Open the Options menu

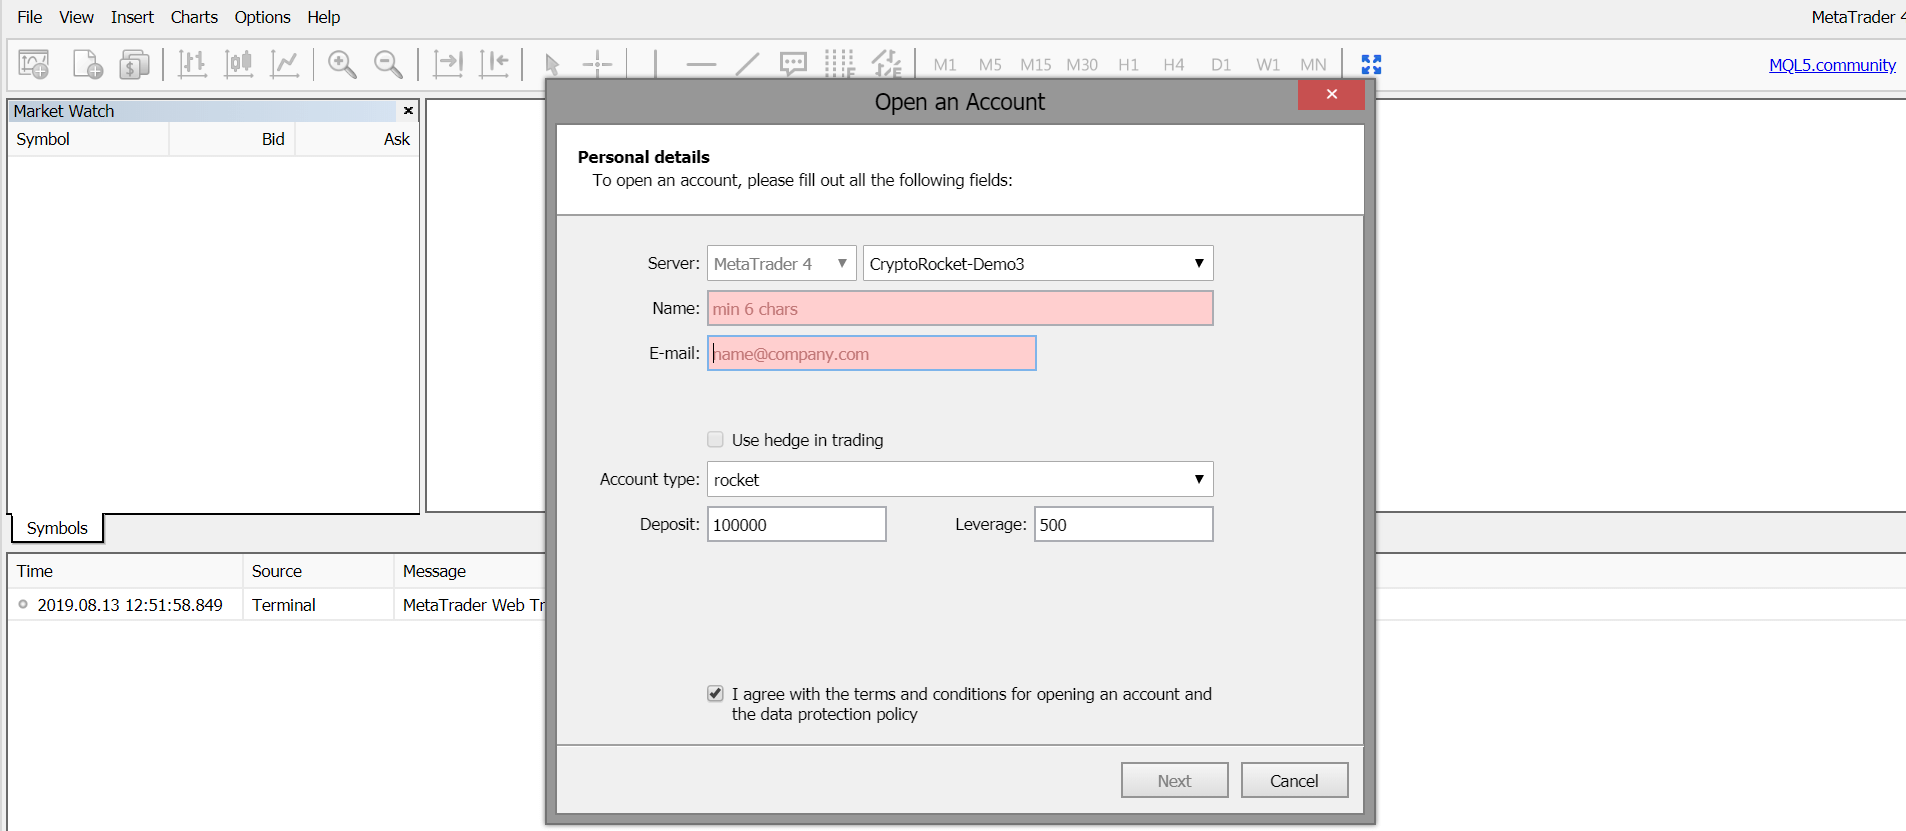point(262,17)
